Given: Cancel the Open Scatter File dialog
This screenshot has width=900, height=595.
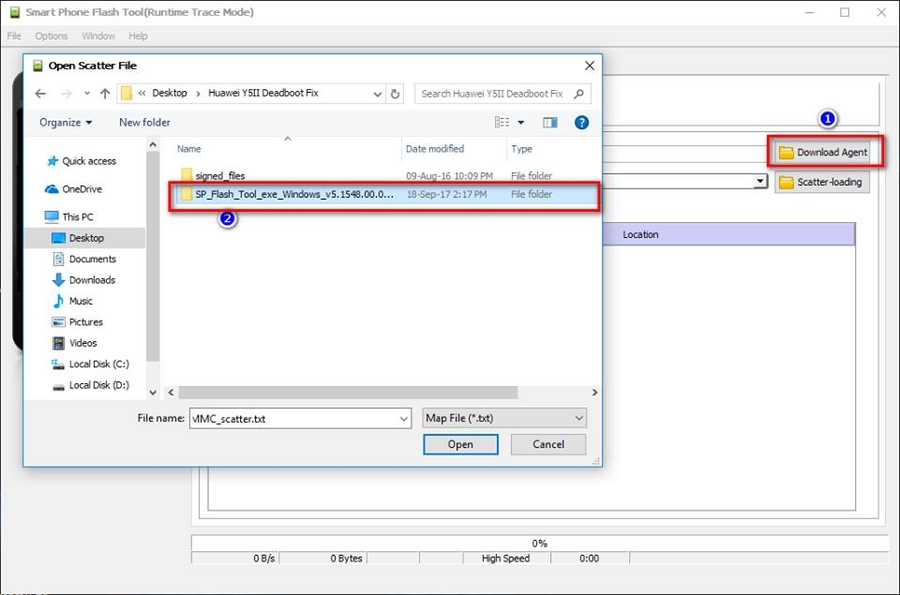Looking at the screenshot, I should click(548, 444).
